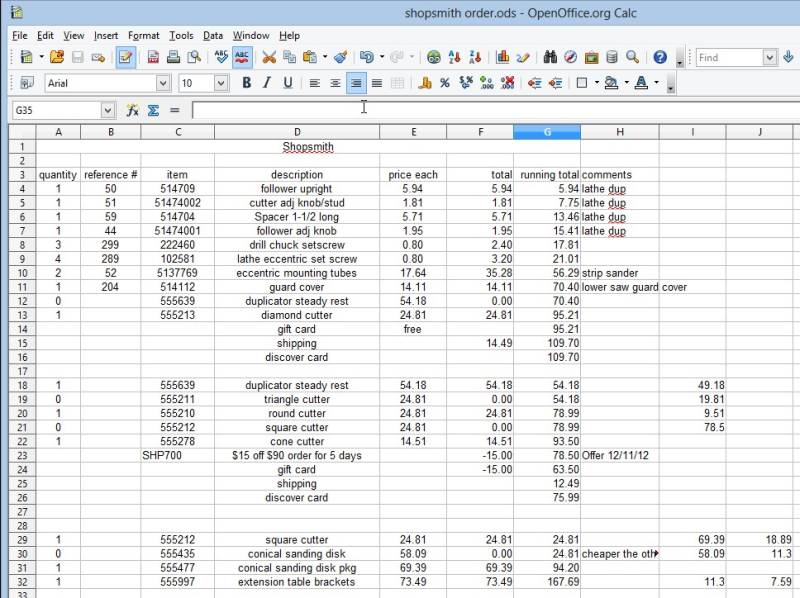Toggle Align Right
800x598 pixels.
click(356, 83)
